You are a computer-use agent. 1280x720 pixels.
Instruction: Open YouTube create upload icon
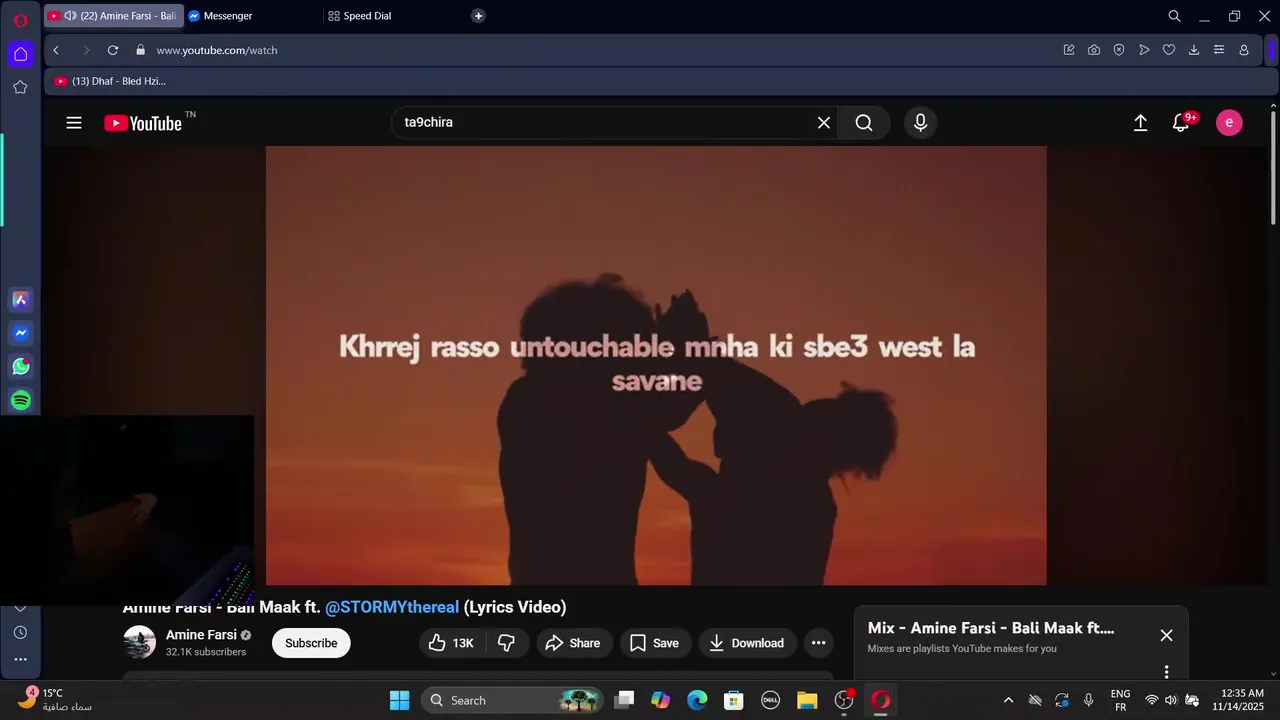tap(1140, 123)
